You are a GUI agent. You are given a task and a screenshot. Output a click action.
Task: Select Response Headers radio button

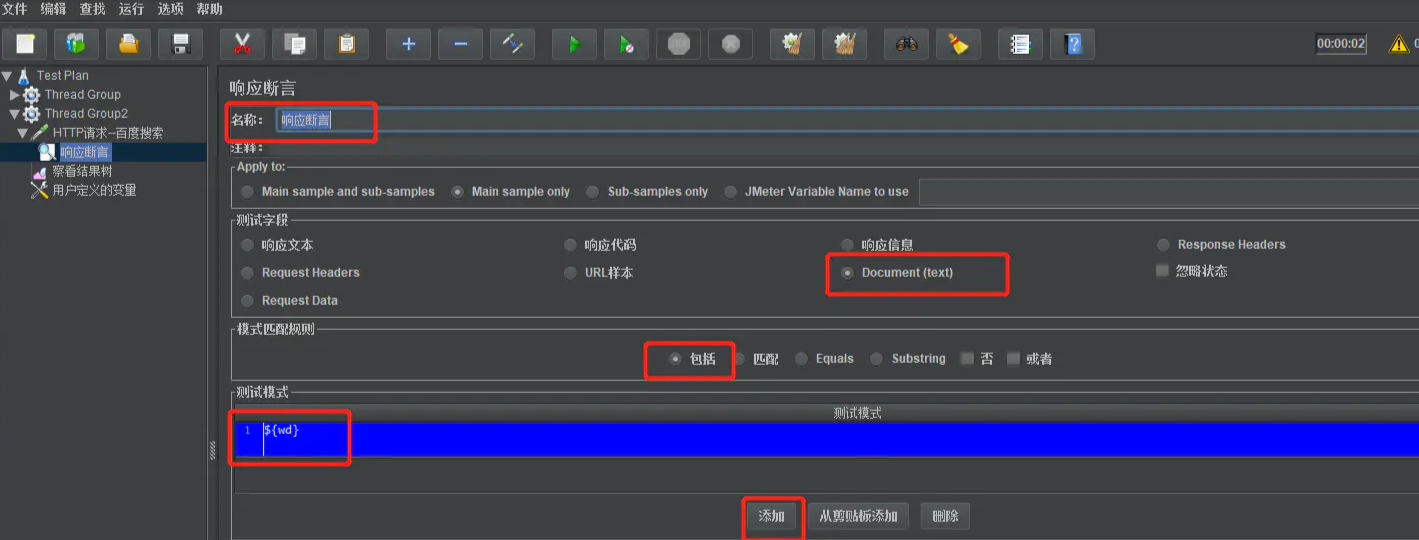pyautogui.click(x=1164, y=245)
